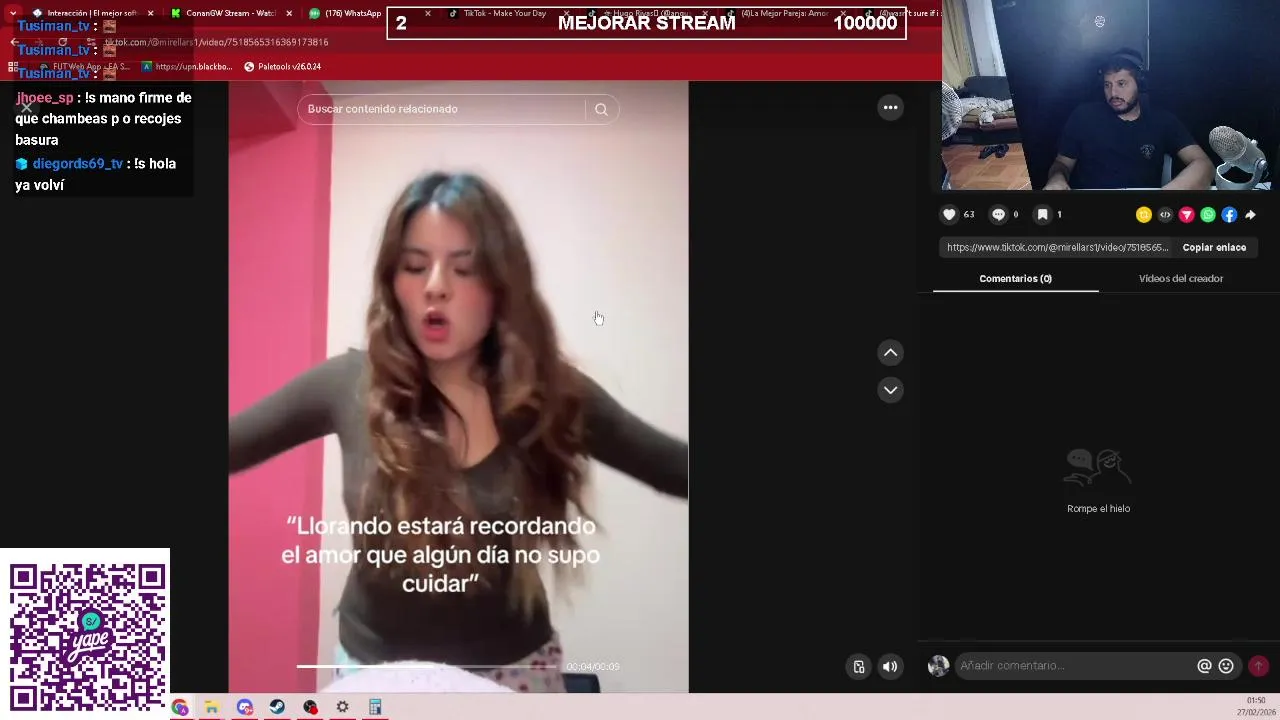Open more share options arrow icon

pyautogui.click(x=1250, y=214)
